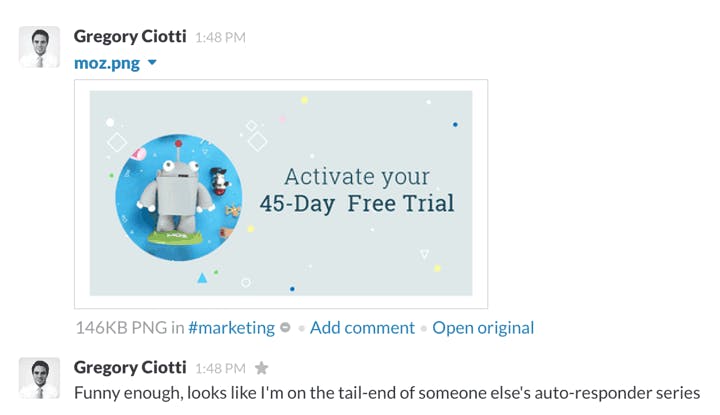The width and height of the screenshot is (720, 415).
Task: Click Gregory Ciotti's name on the text message
Action: coord(130,367)
